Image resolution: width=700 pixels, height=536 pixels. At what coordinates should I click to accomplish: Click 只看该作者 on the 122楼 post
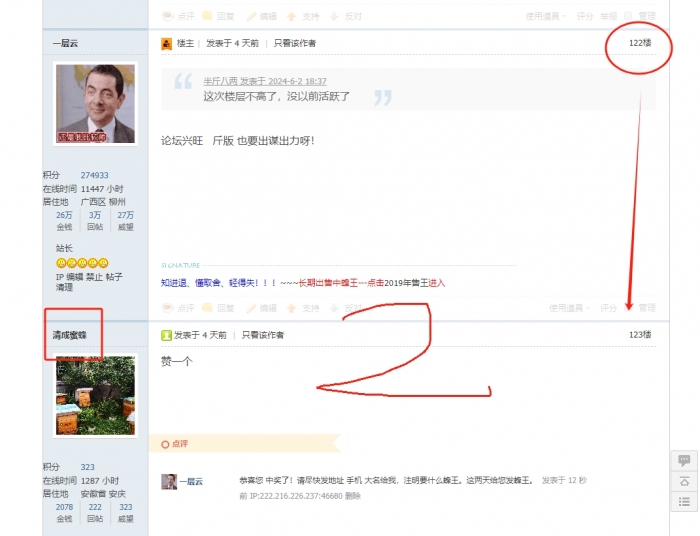tap(295, 44)
